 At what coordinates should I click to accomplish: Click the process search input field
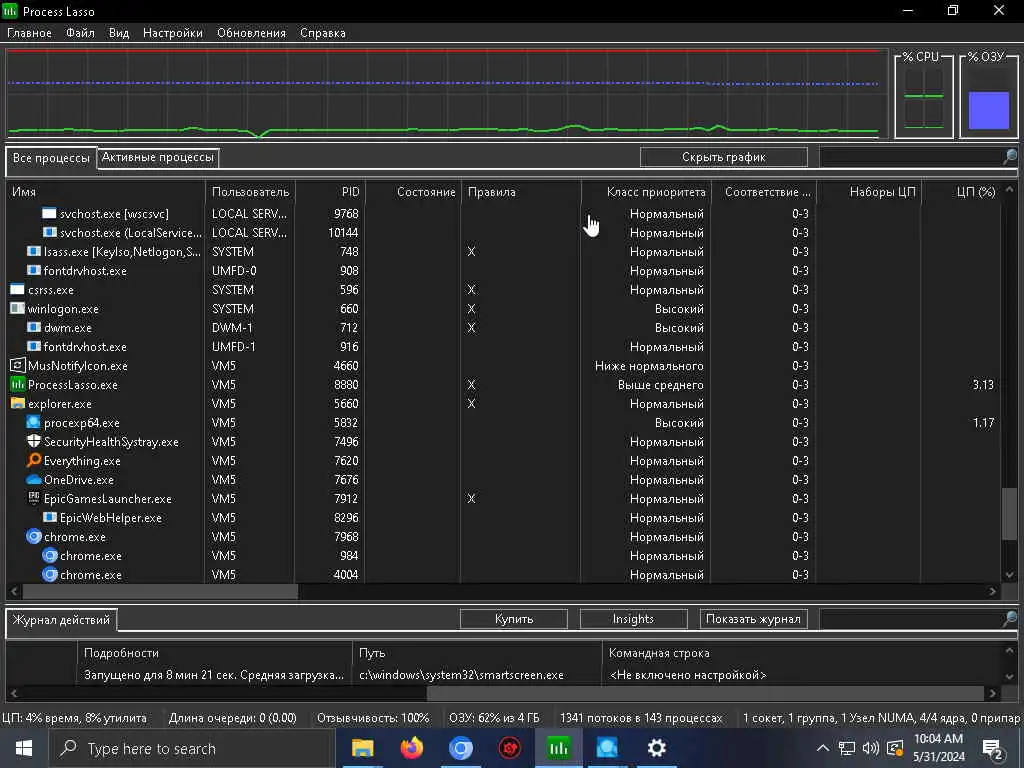[x=911, y=157]
